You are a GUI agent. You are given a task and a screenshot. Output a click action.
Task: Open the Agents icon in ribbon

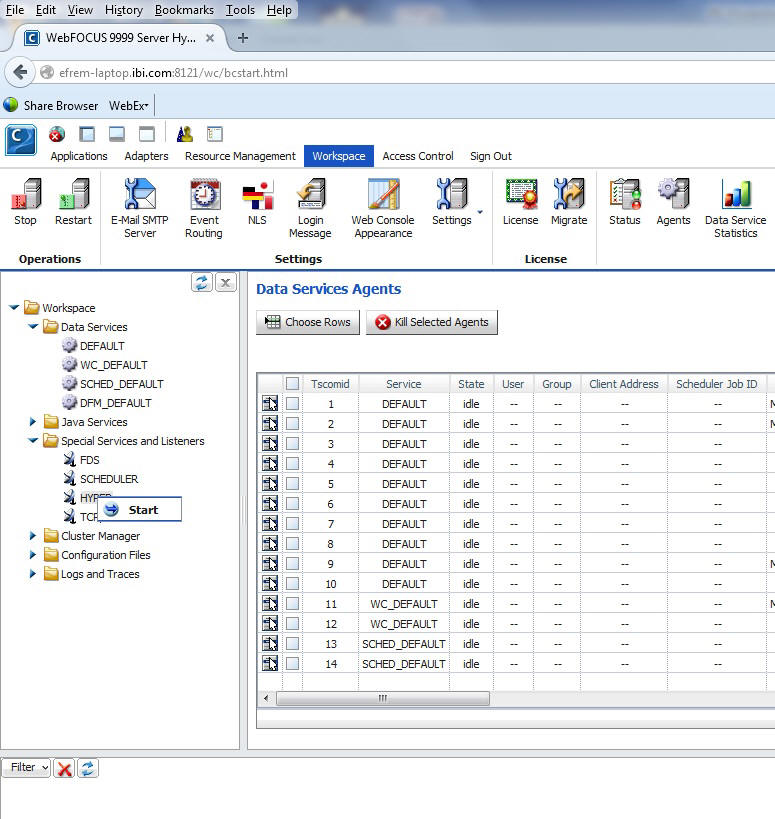pyautogui.click(x=674, y=194)
